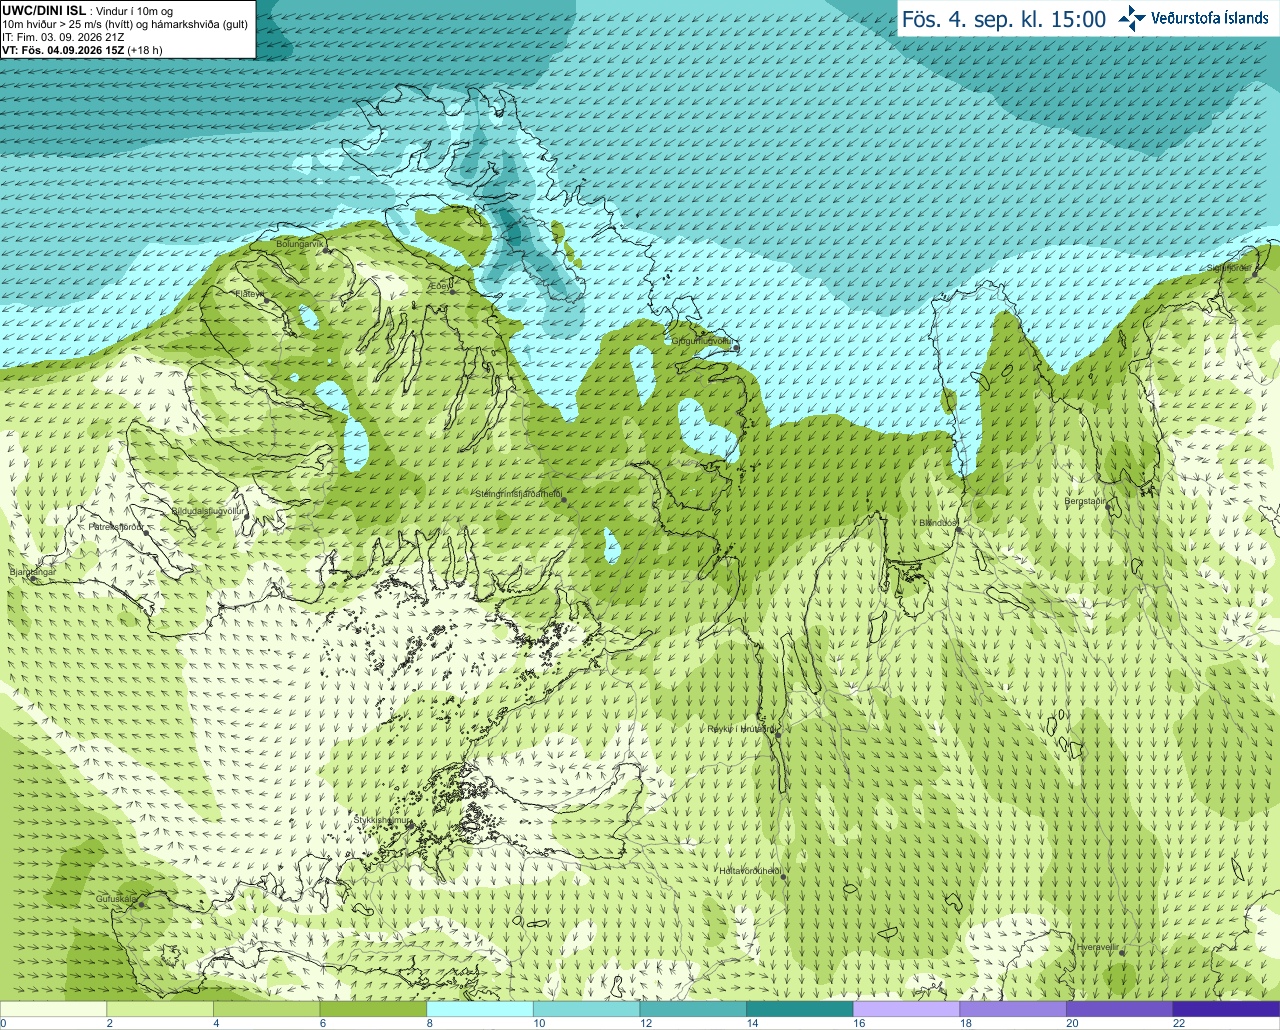
Task: Select the Holtavörðuheiði station marker
Action: [x=783, y=877]
